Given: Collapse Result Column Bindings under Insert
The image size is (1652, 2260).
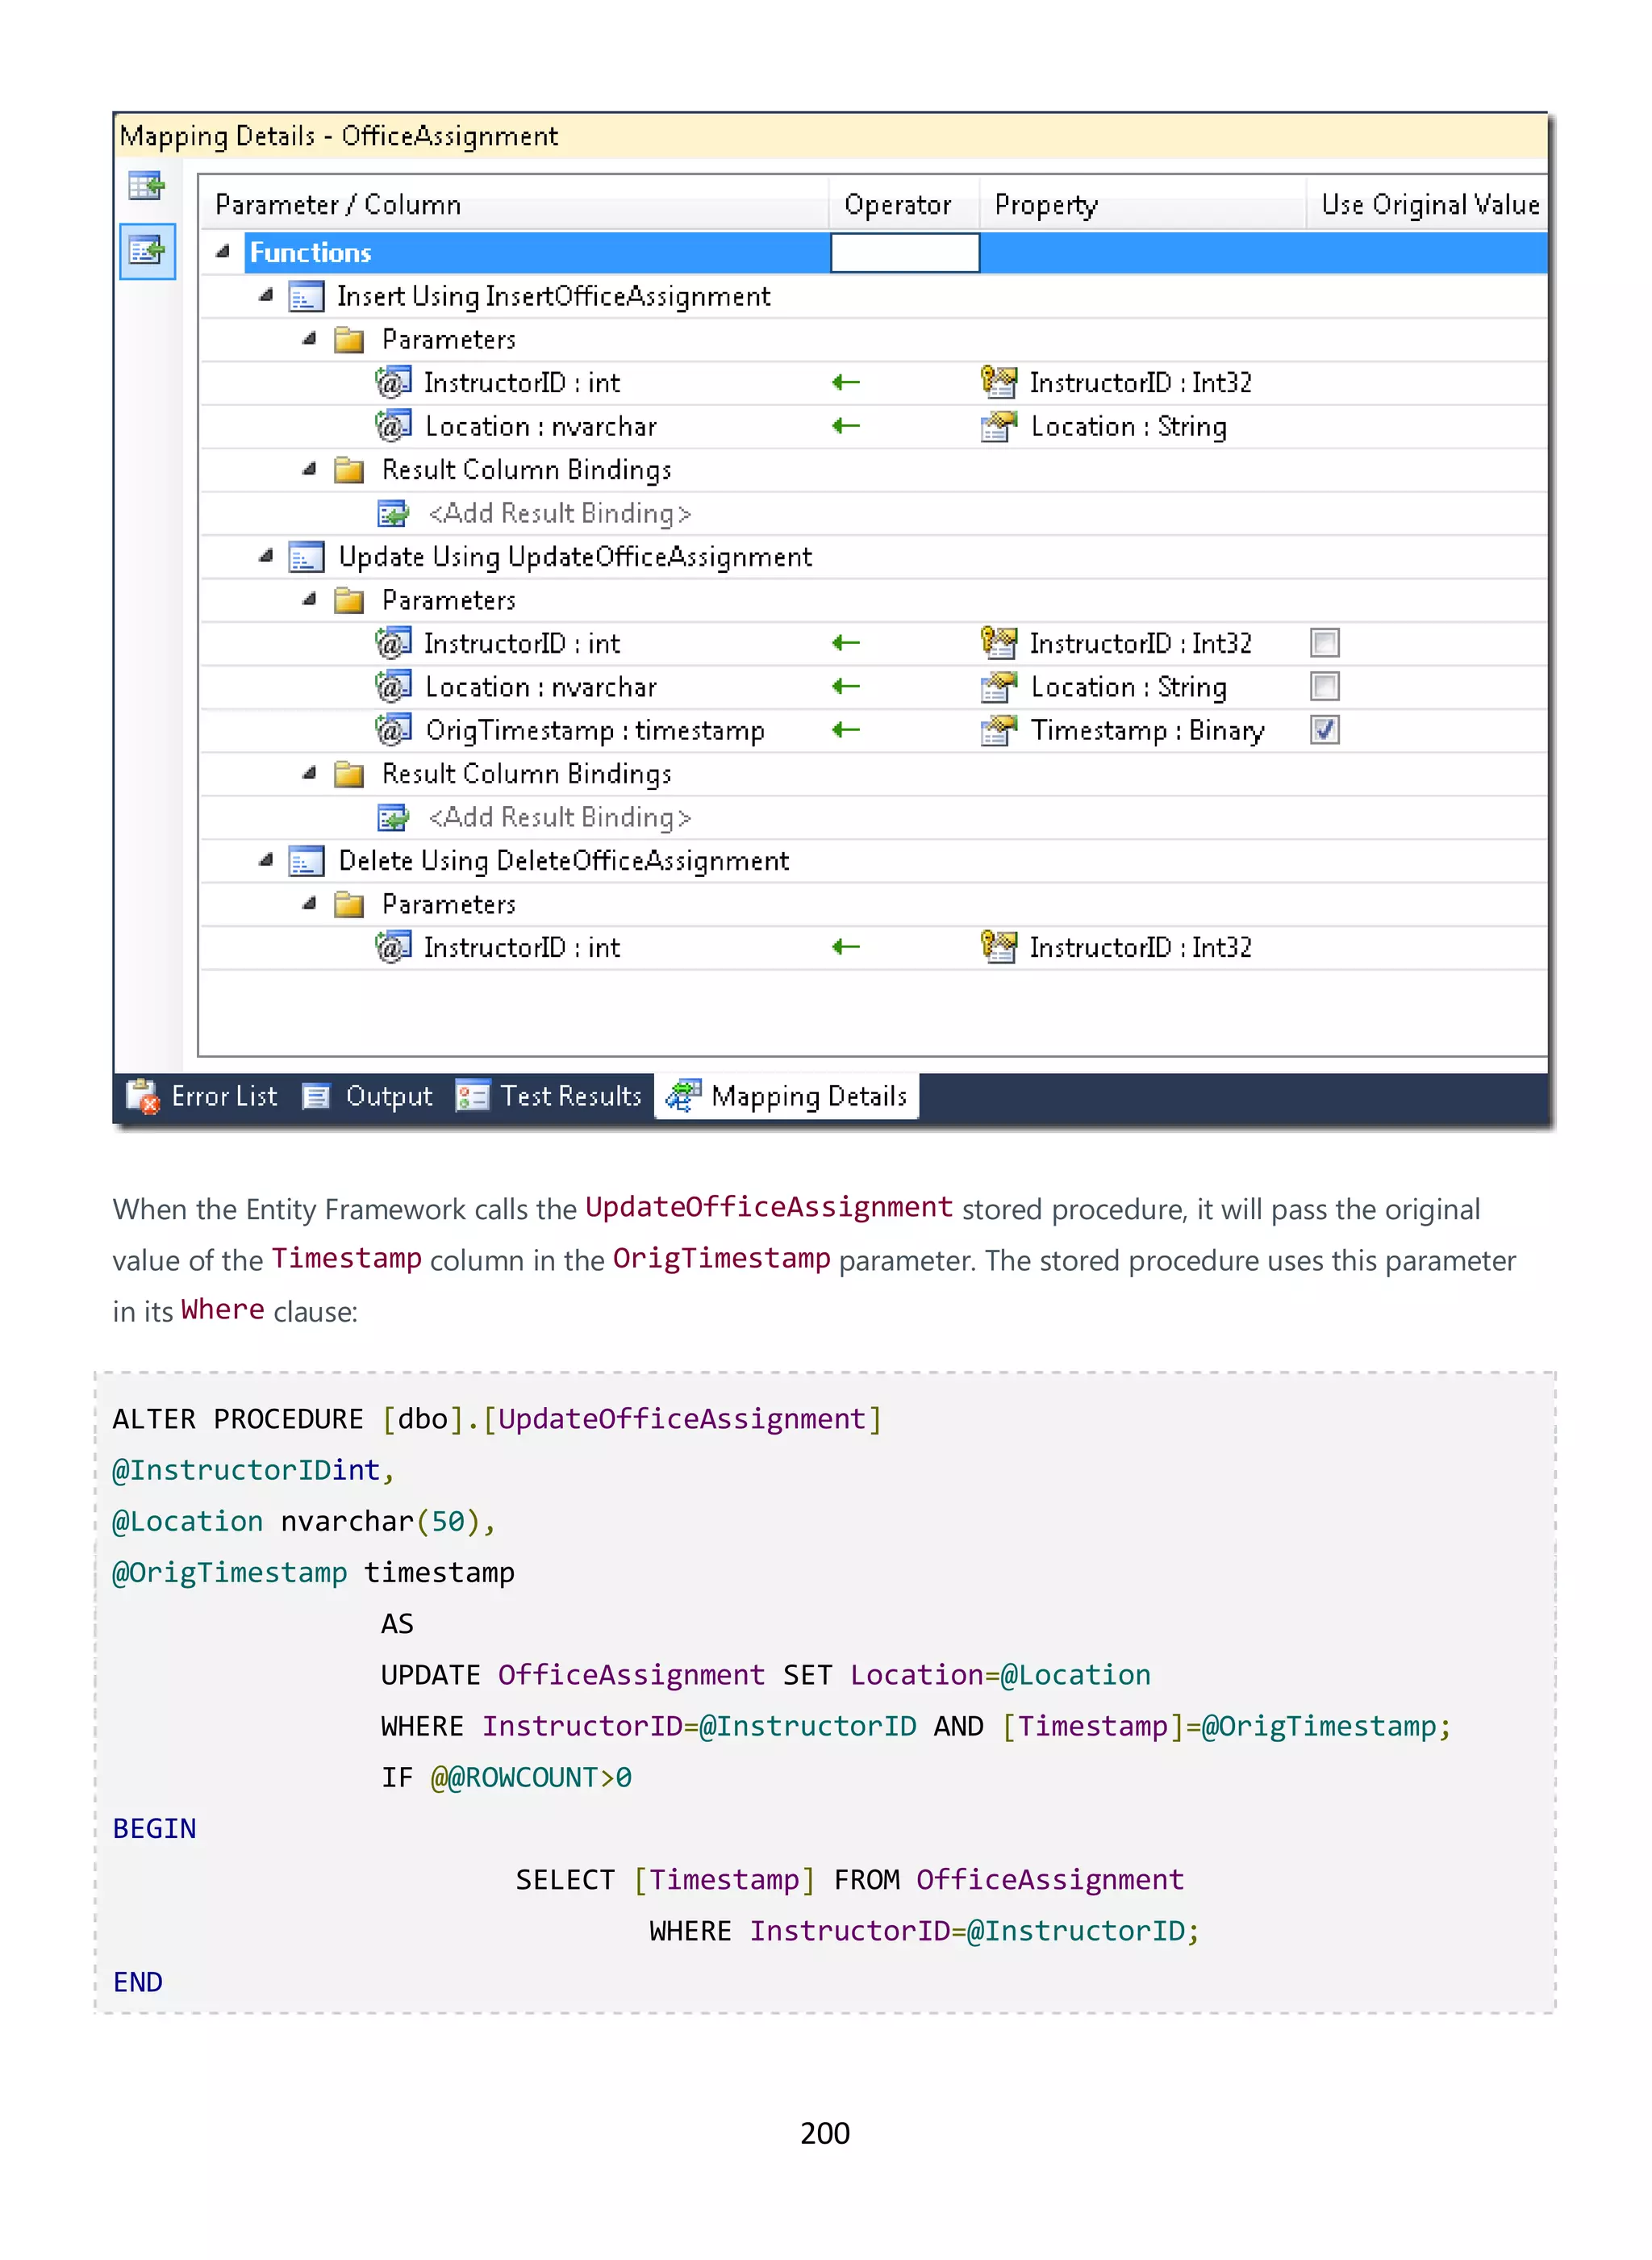Looking at the screenshot, I should (x=309, y=469).
